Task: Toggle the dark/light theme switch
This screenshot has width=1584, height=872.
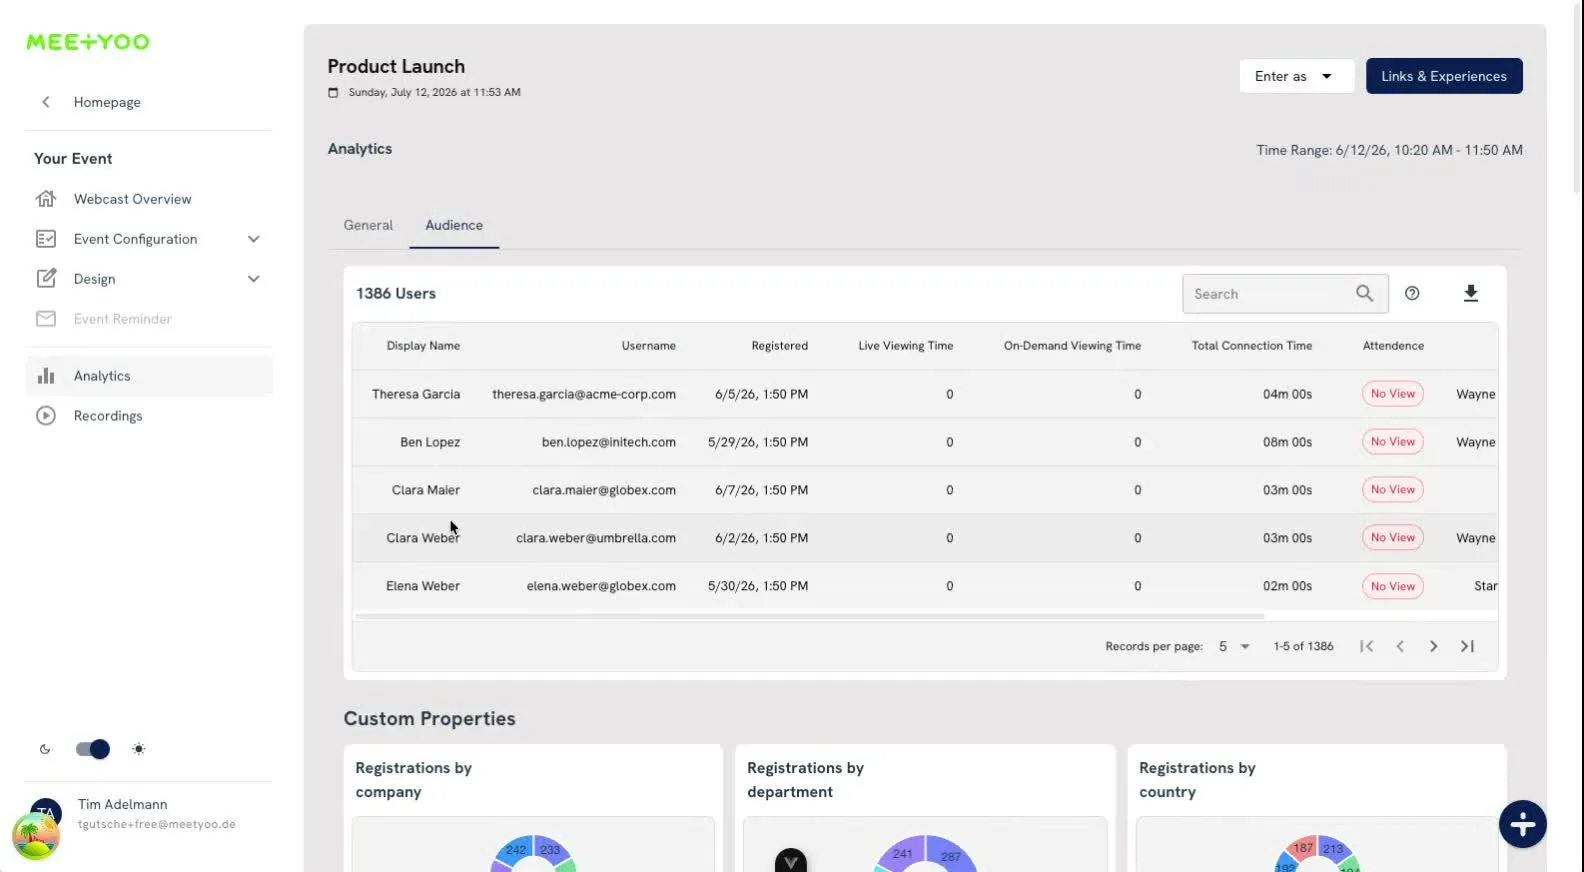Action: click(x=92, y=749)
